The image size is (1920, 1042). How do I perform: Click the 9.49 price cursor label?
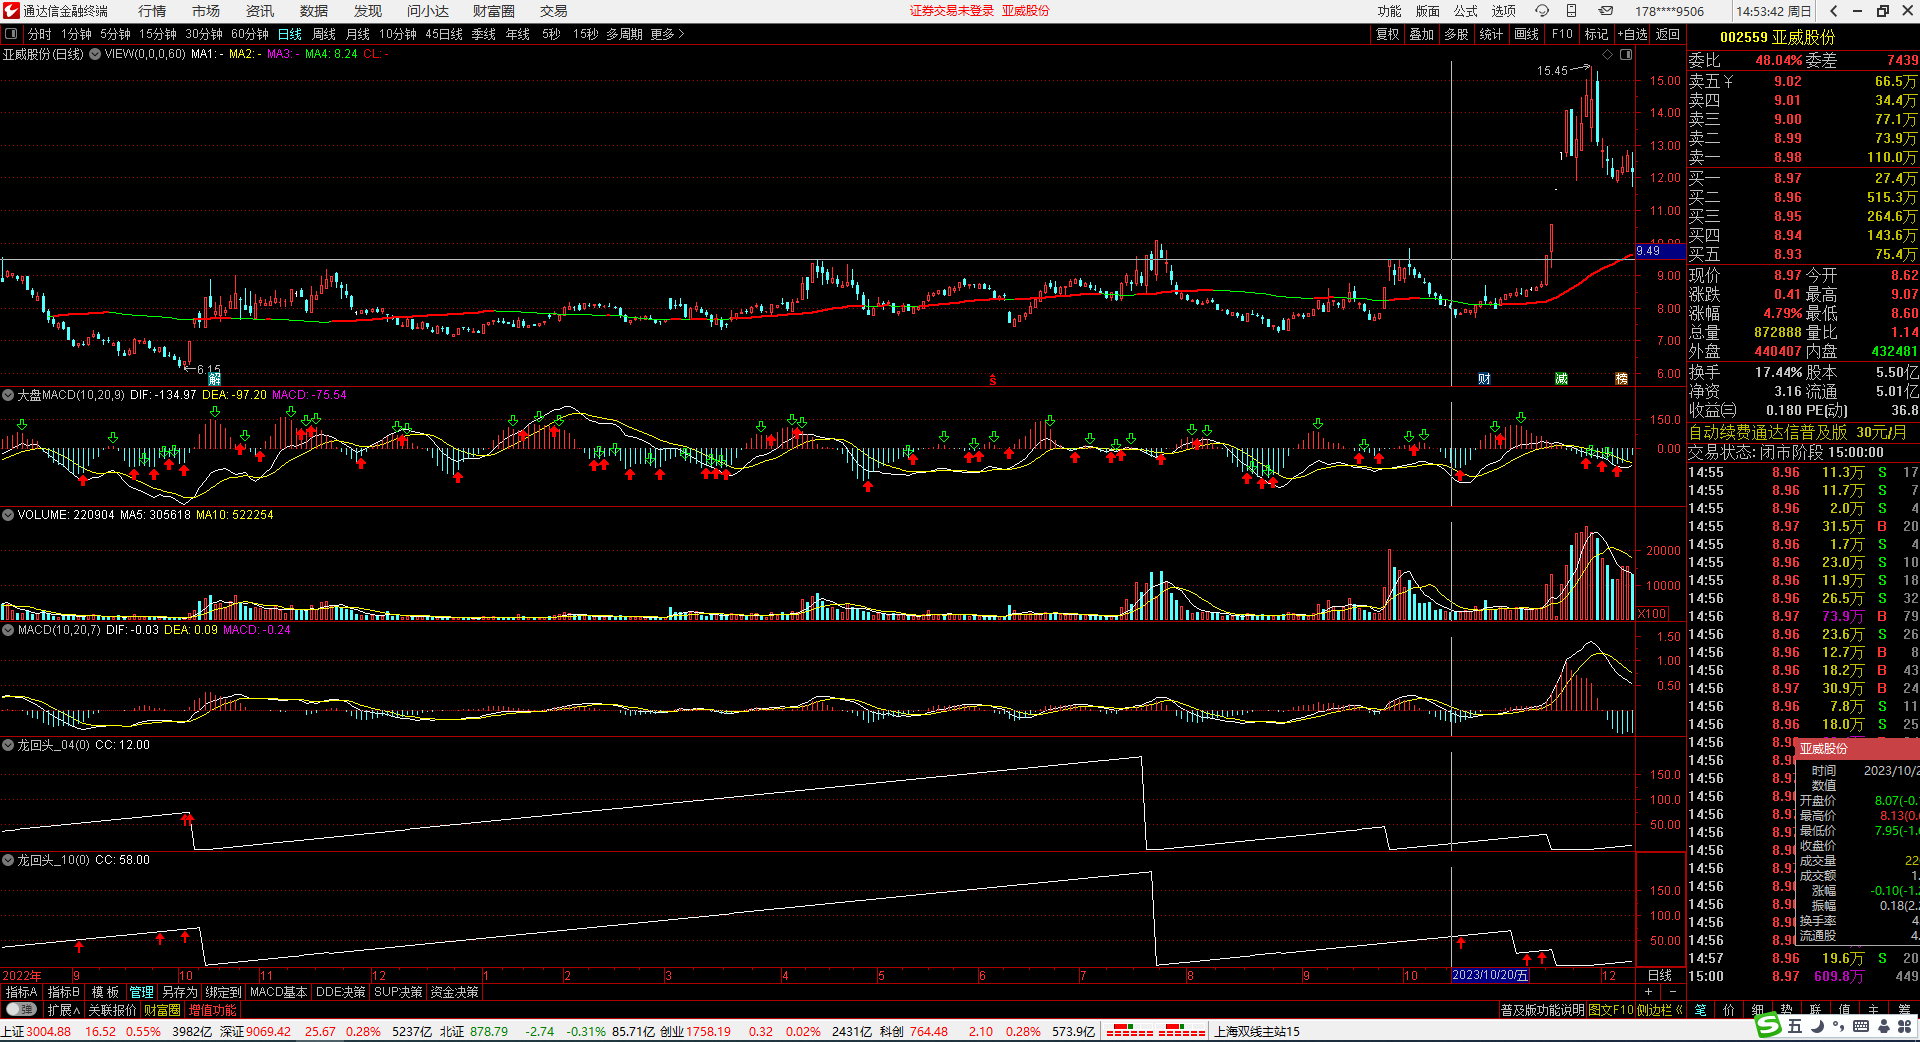tap(1658, 251)
